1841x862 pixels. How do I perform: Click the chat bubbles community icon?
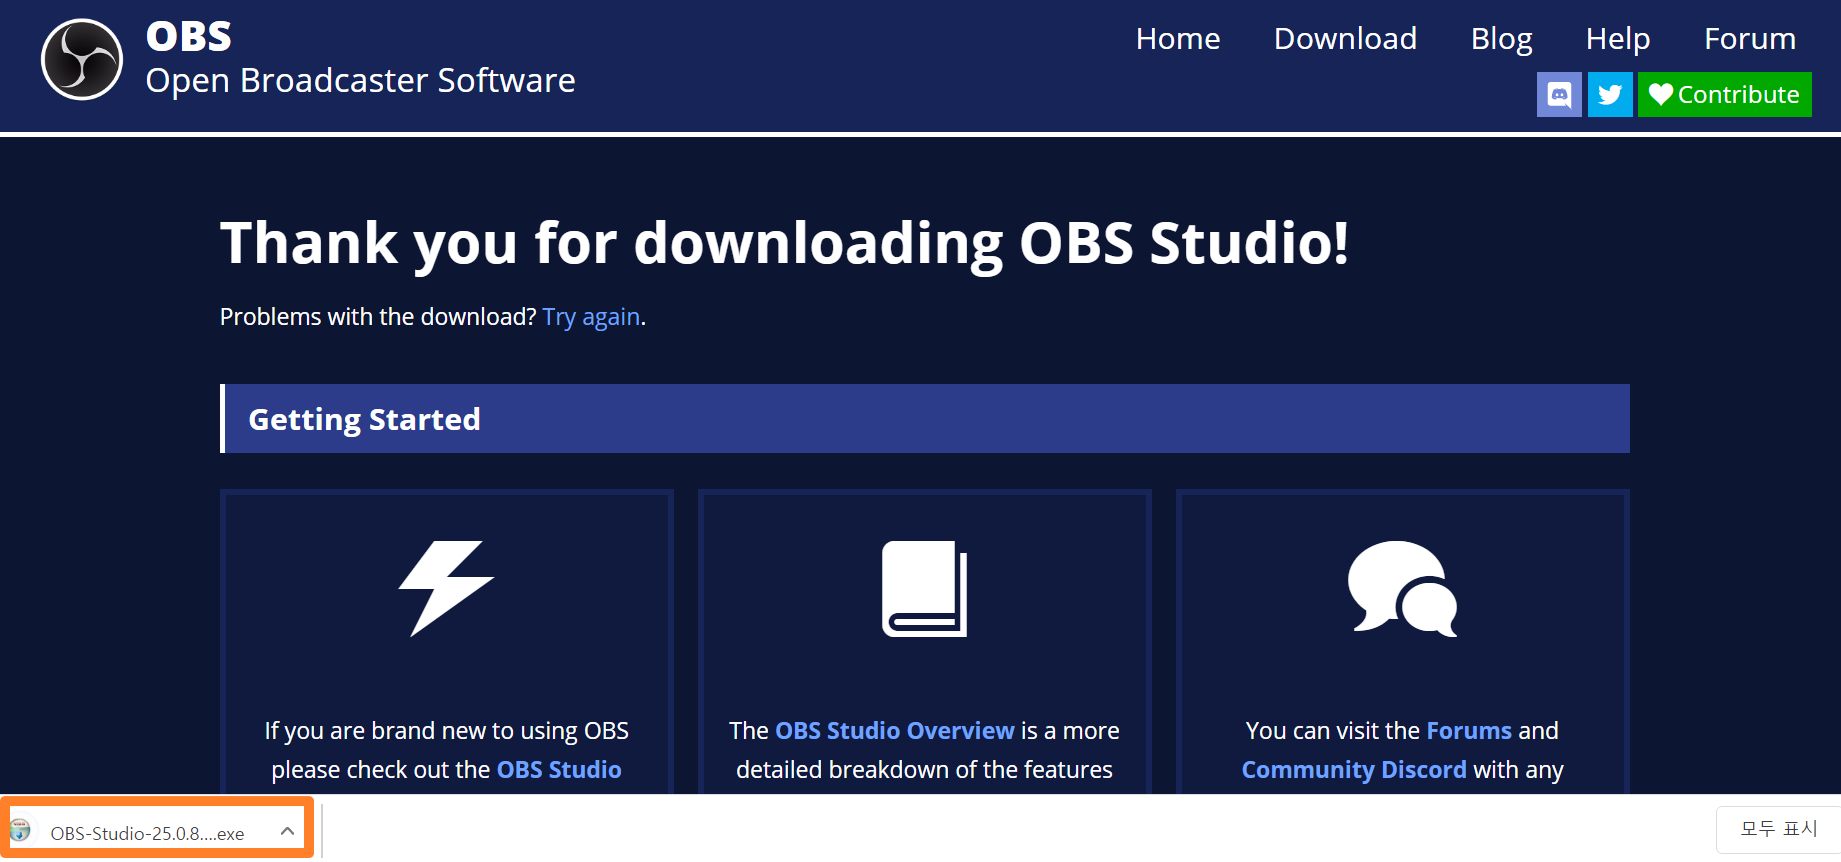(x=1402, y=588)
